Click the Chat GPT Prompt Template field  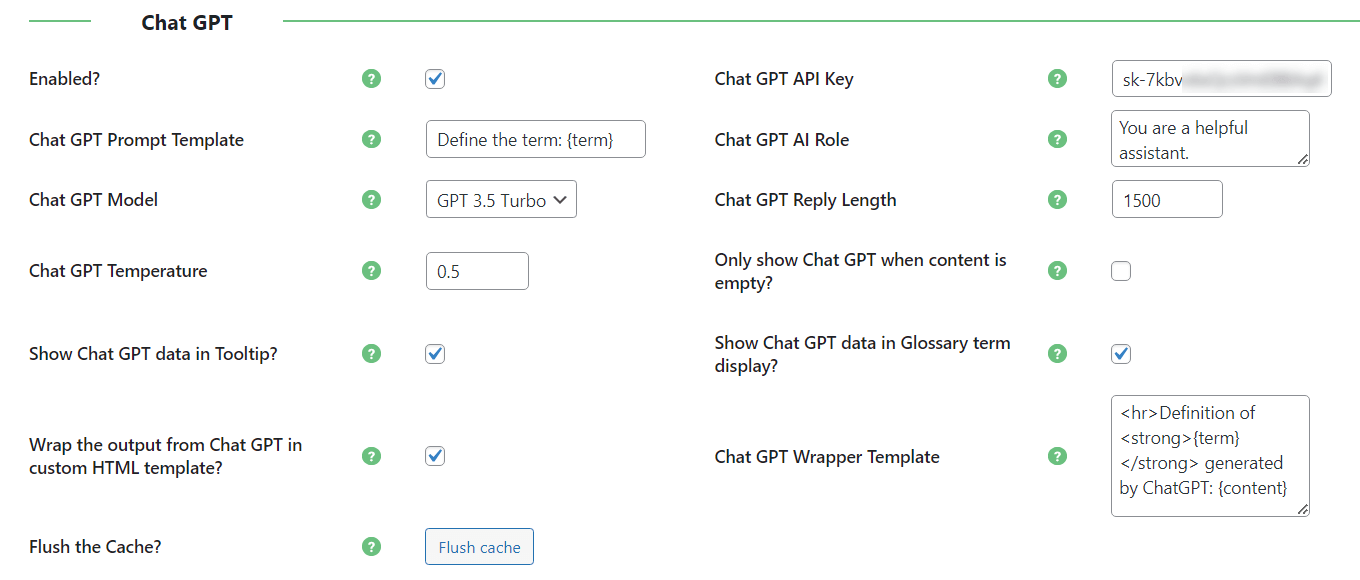pyautogui.click(x=535, y=140)
